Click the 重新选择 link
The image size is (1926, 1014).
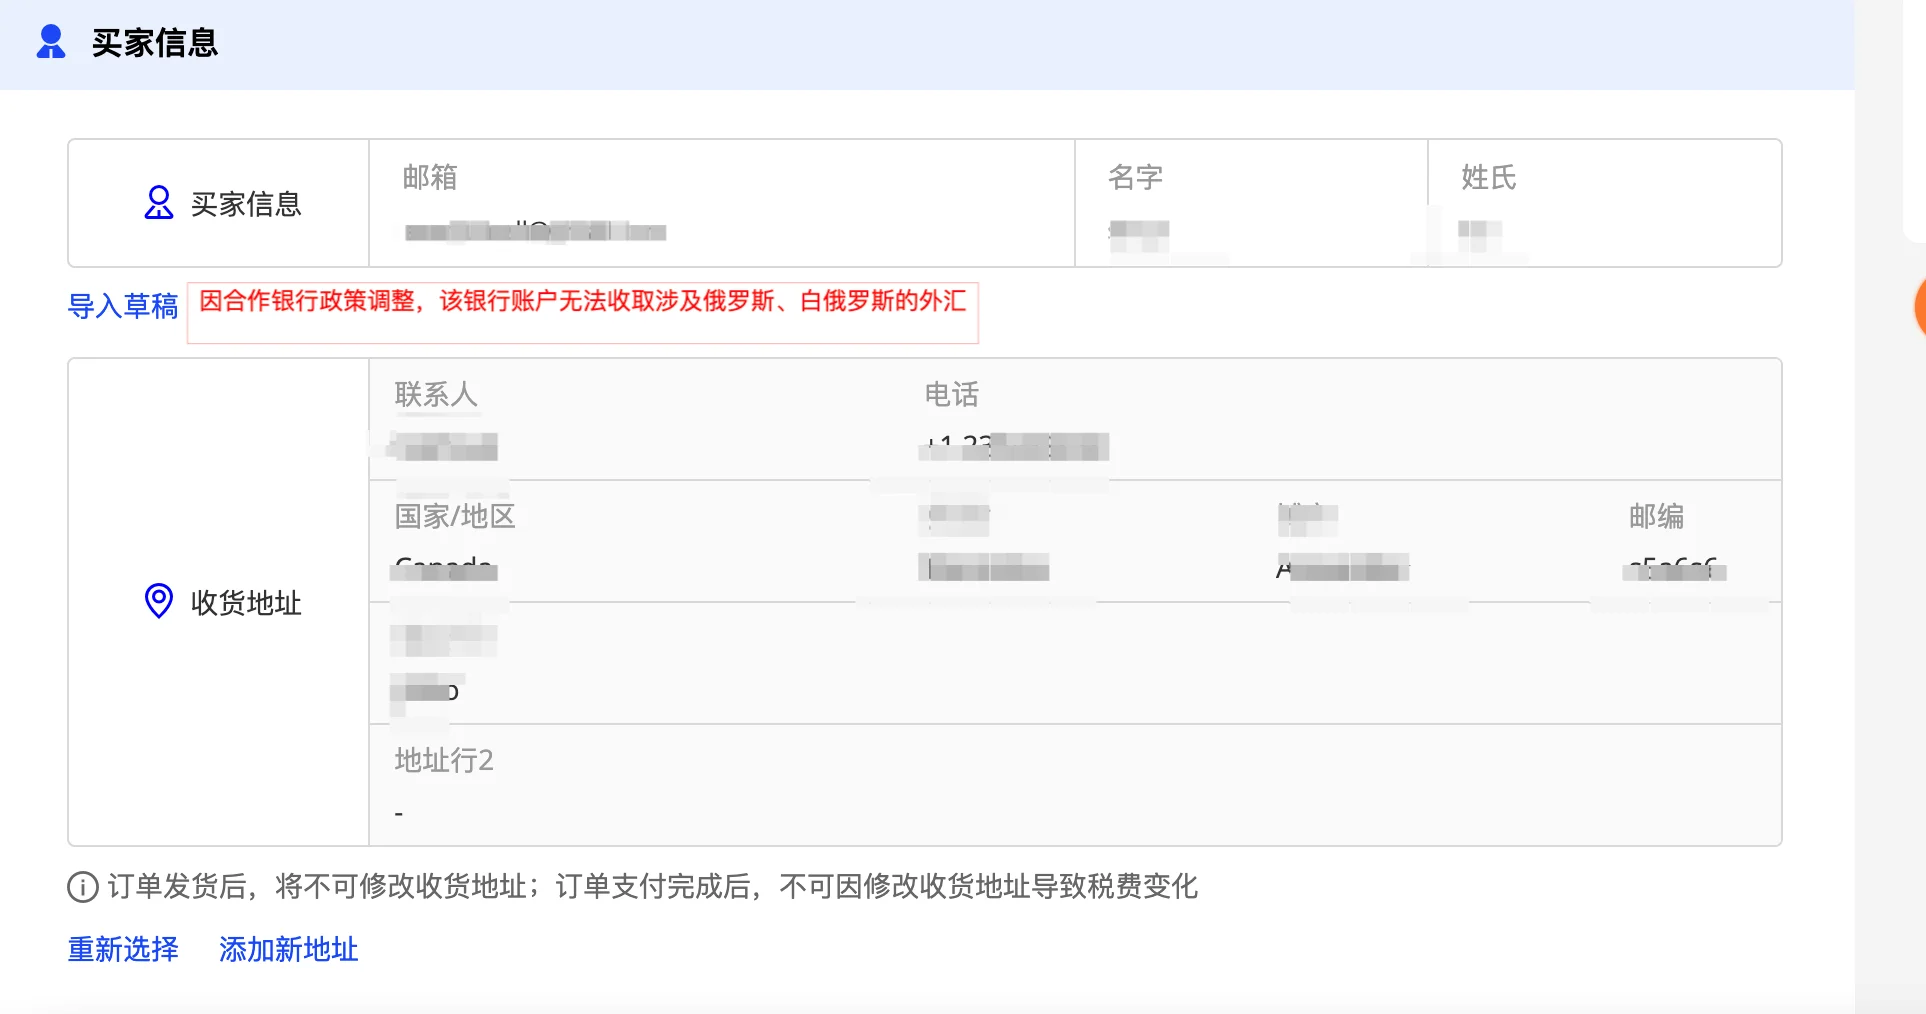click(x=123, y=949)
